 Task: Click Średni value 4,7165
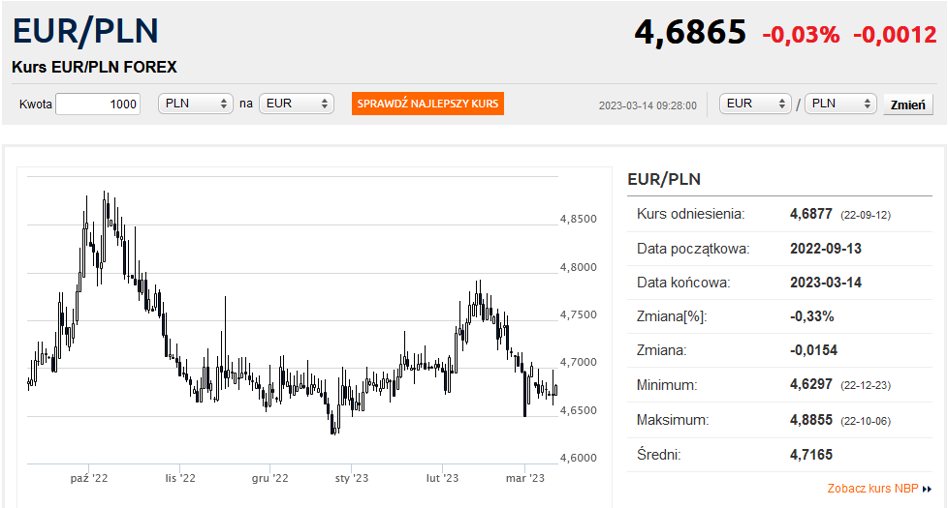(811, 455)
